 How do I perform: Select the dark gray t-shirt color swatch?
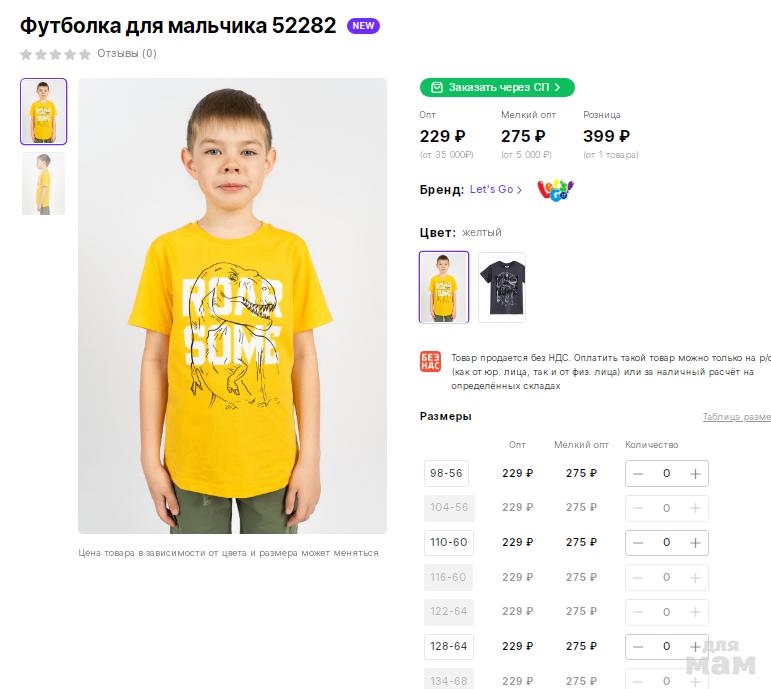pos(501,287)
